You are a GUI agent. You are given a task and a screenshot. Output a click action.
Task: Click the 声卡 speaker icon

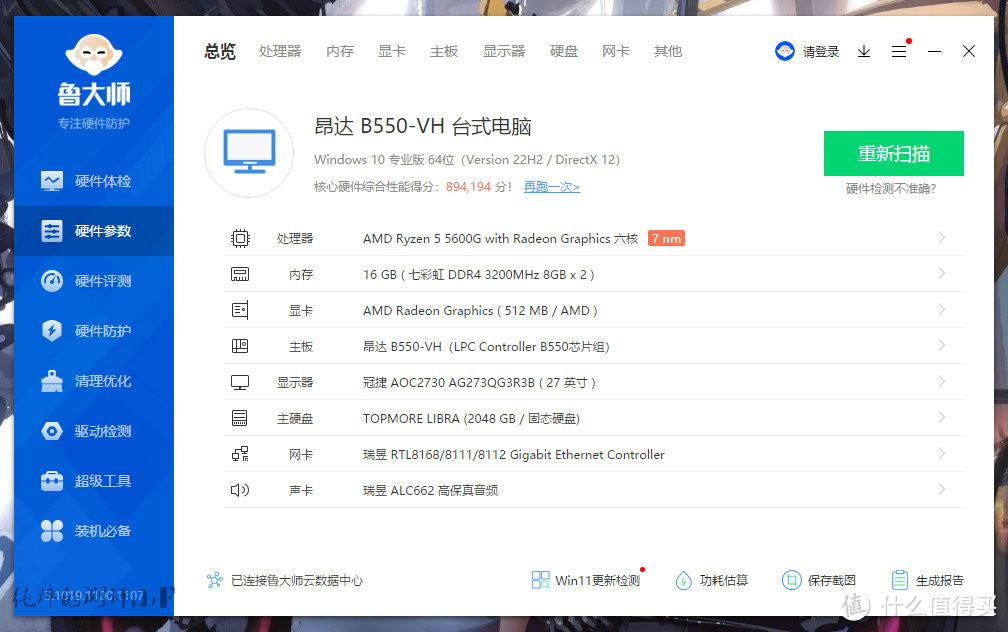(240, 491)
